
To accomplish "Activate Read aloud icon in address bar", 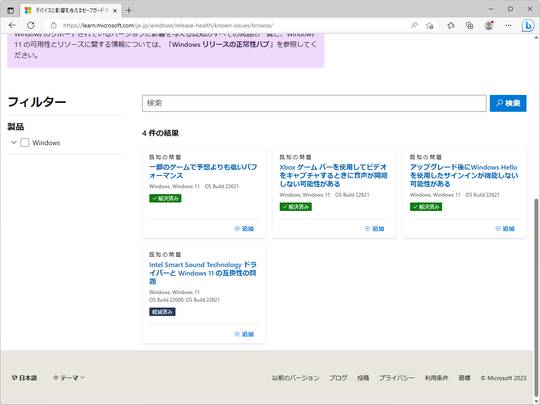I will coord(414,25).
